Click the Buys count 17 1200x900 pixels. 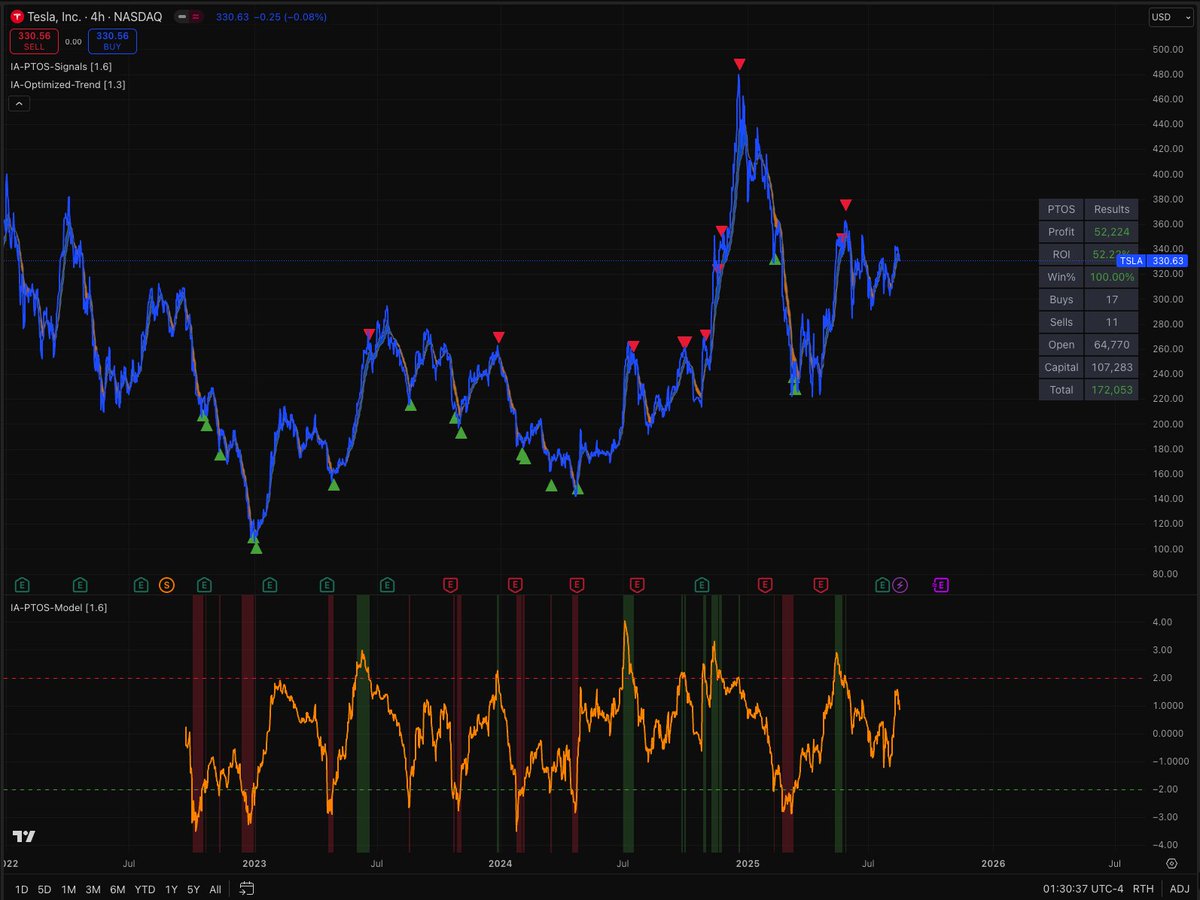pyautogui.click(x=1111, y=299)
